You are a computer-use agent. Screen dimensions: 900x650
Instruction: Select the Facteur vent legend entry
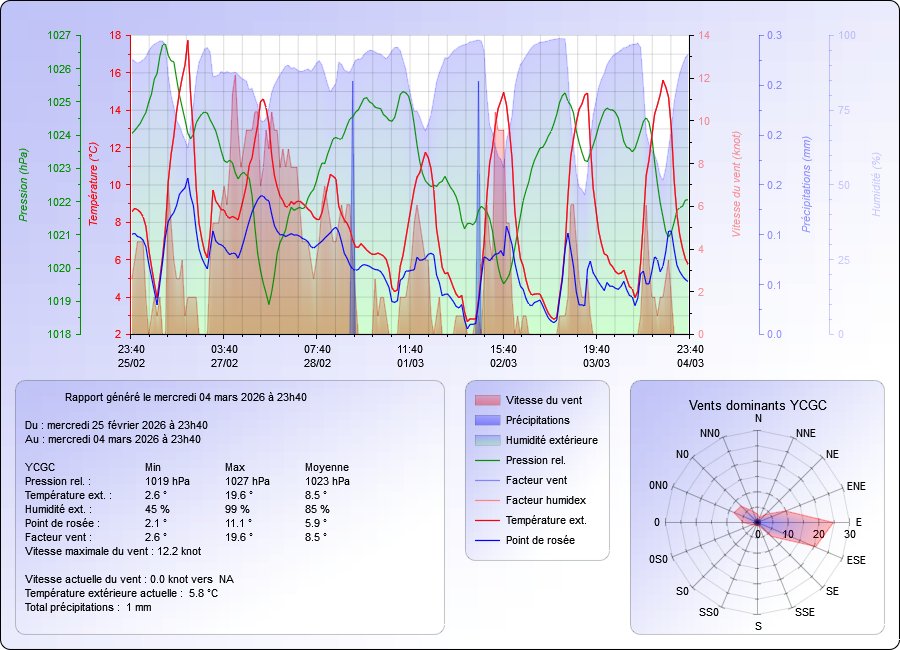(x=536, y=480)
